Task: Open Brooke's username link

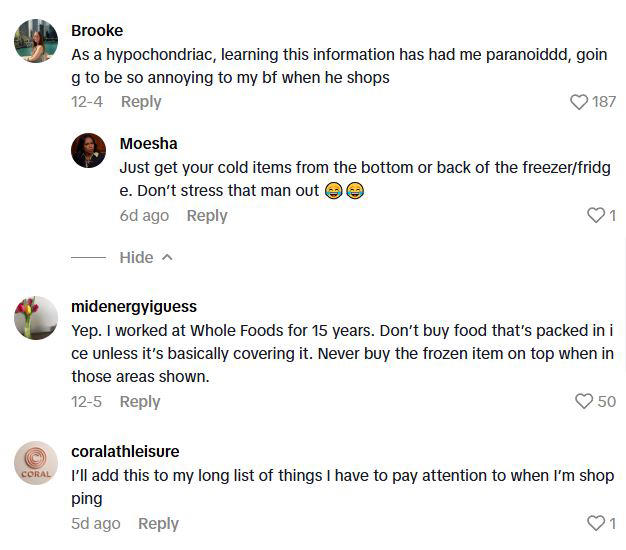Action: pos(97,30)
